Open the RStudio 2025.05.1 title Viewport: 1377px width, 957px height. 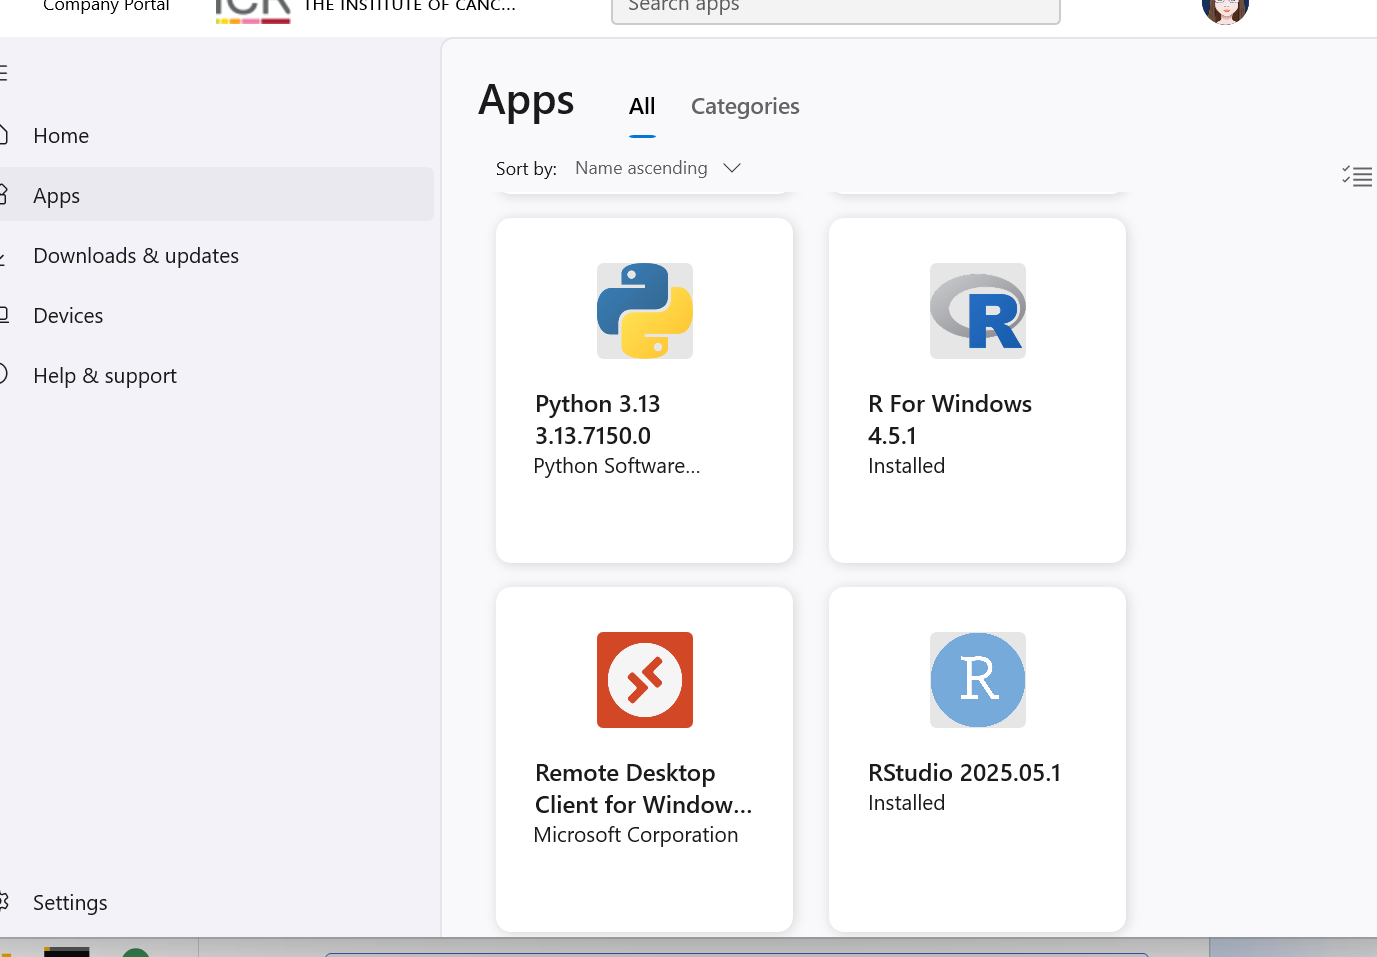click(x=965, y=773)
